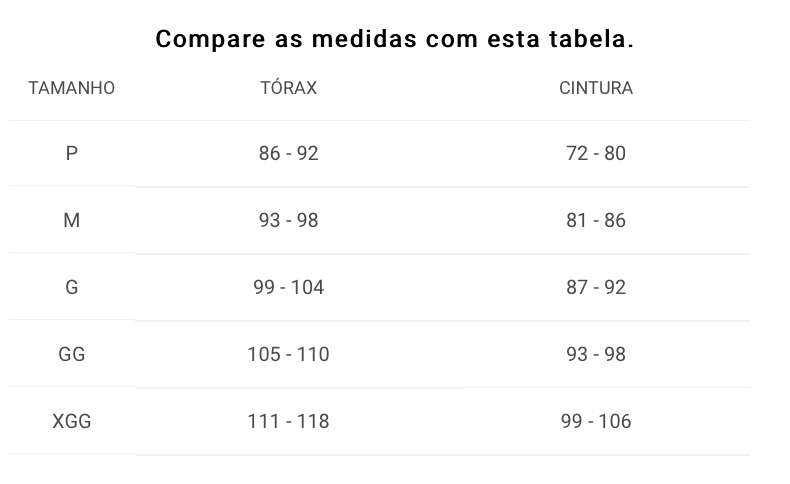Click the 99 - 104 tórax value
The image size is (790, 484).
[x=289, y=287]
